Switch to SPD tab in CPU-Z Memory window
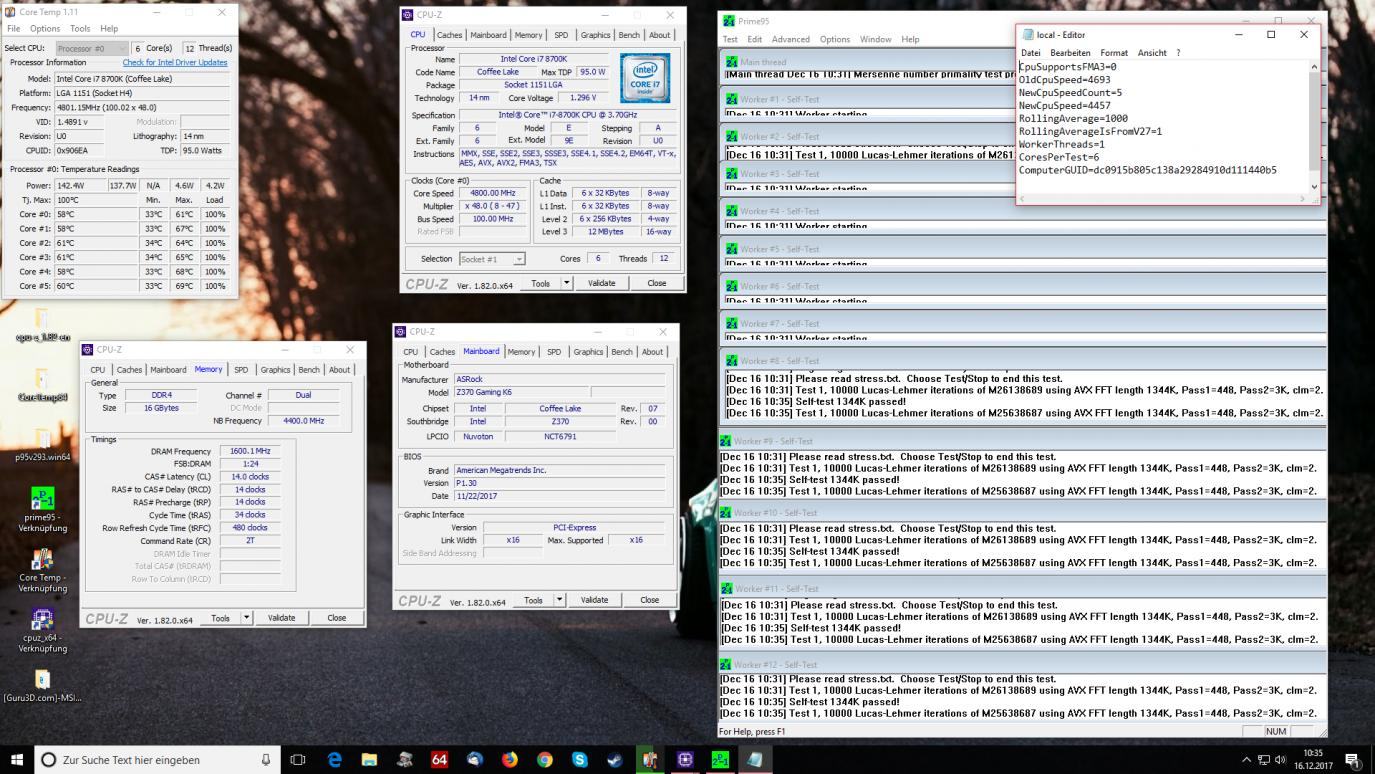1375x774 pixels. pos(241,370)
